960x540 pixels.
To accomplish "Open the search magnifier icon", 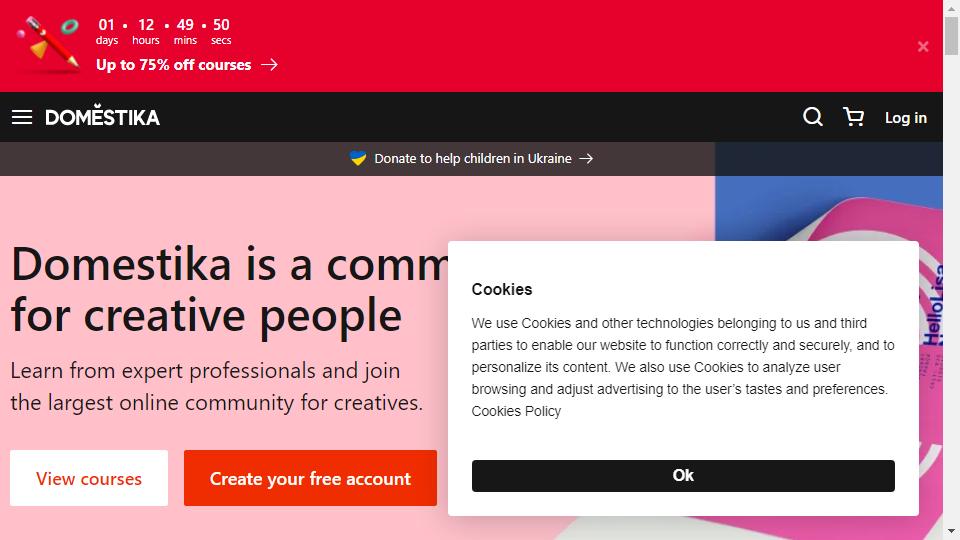I will 812,116.
